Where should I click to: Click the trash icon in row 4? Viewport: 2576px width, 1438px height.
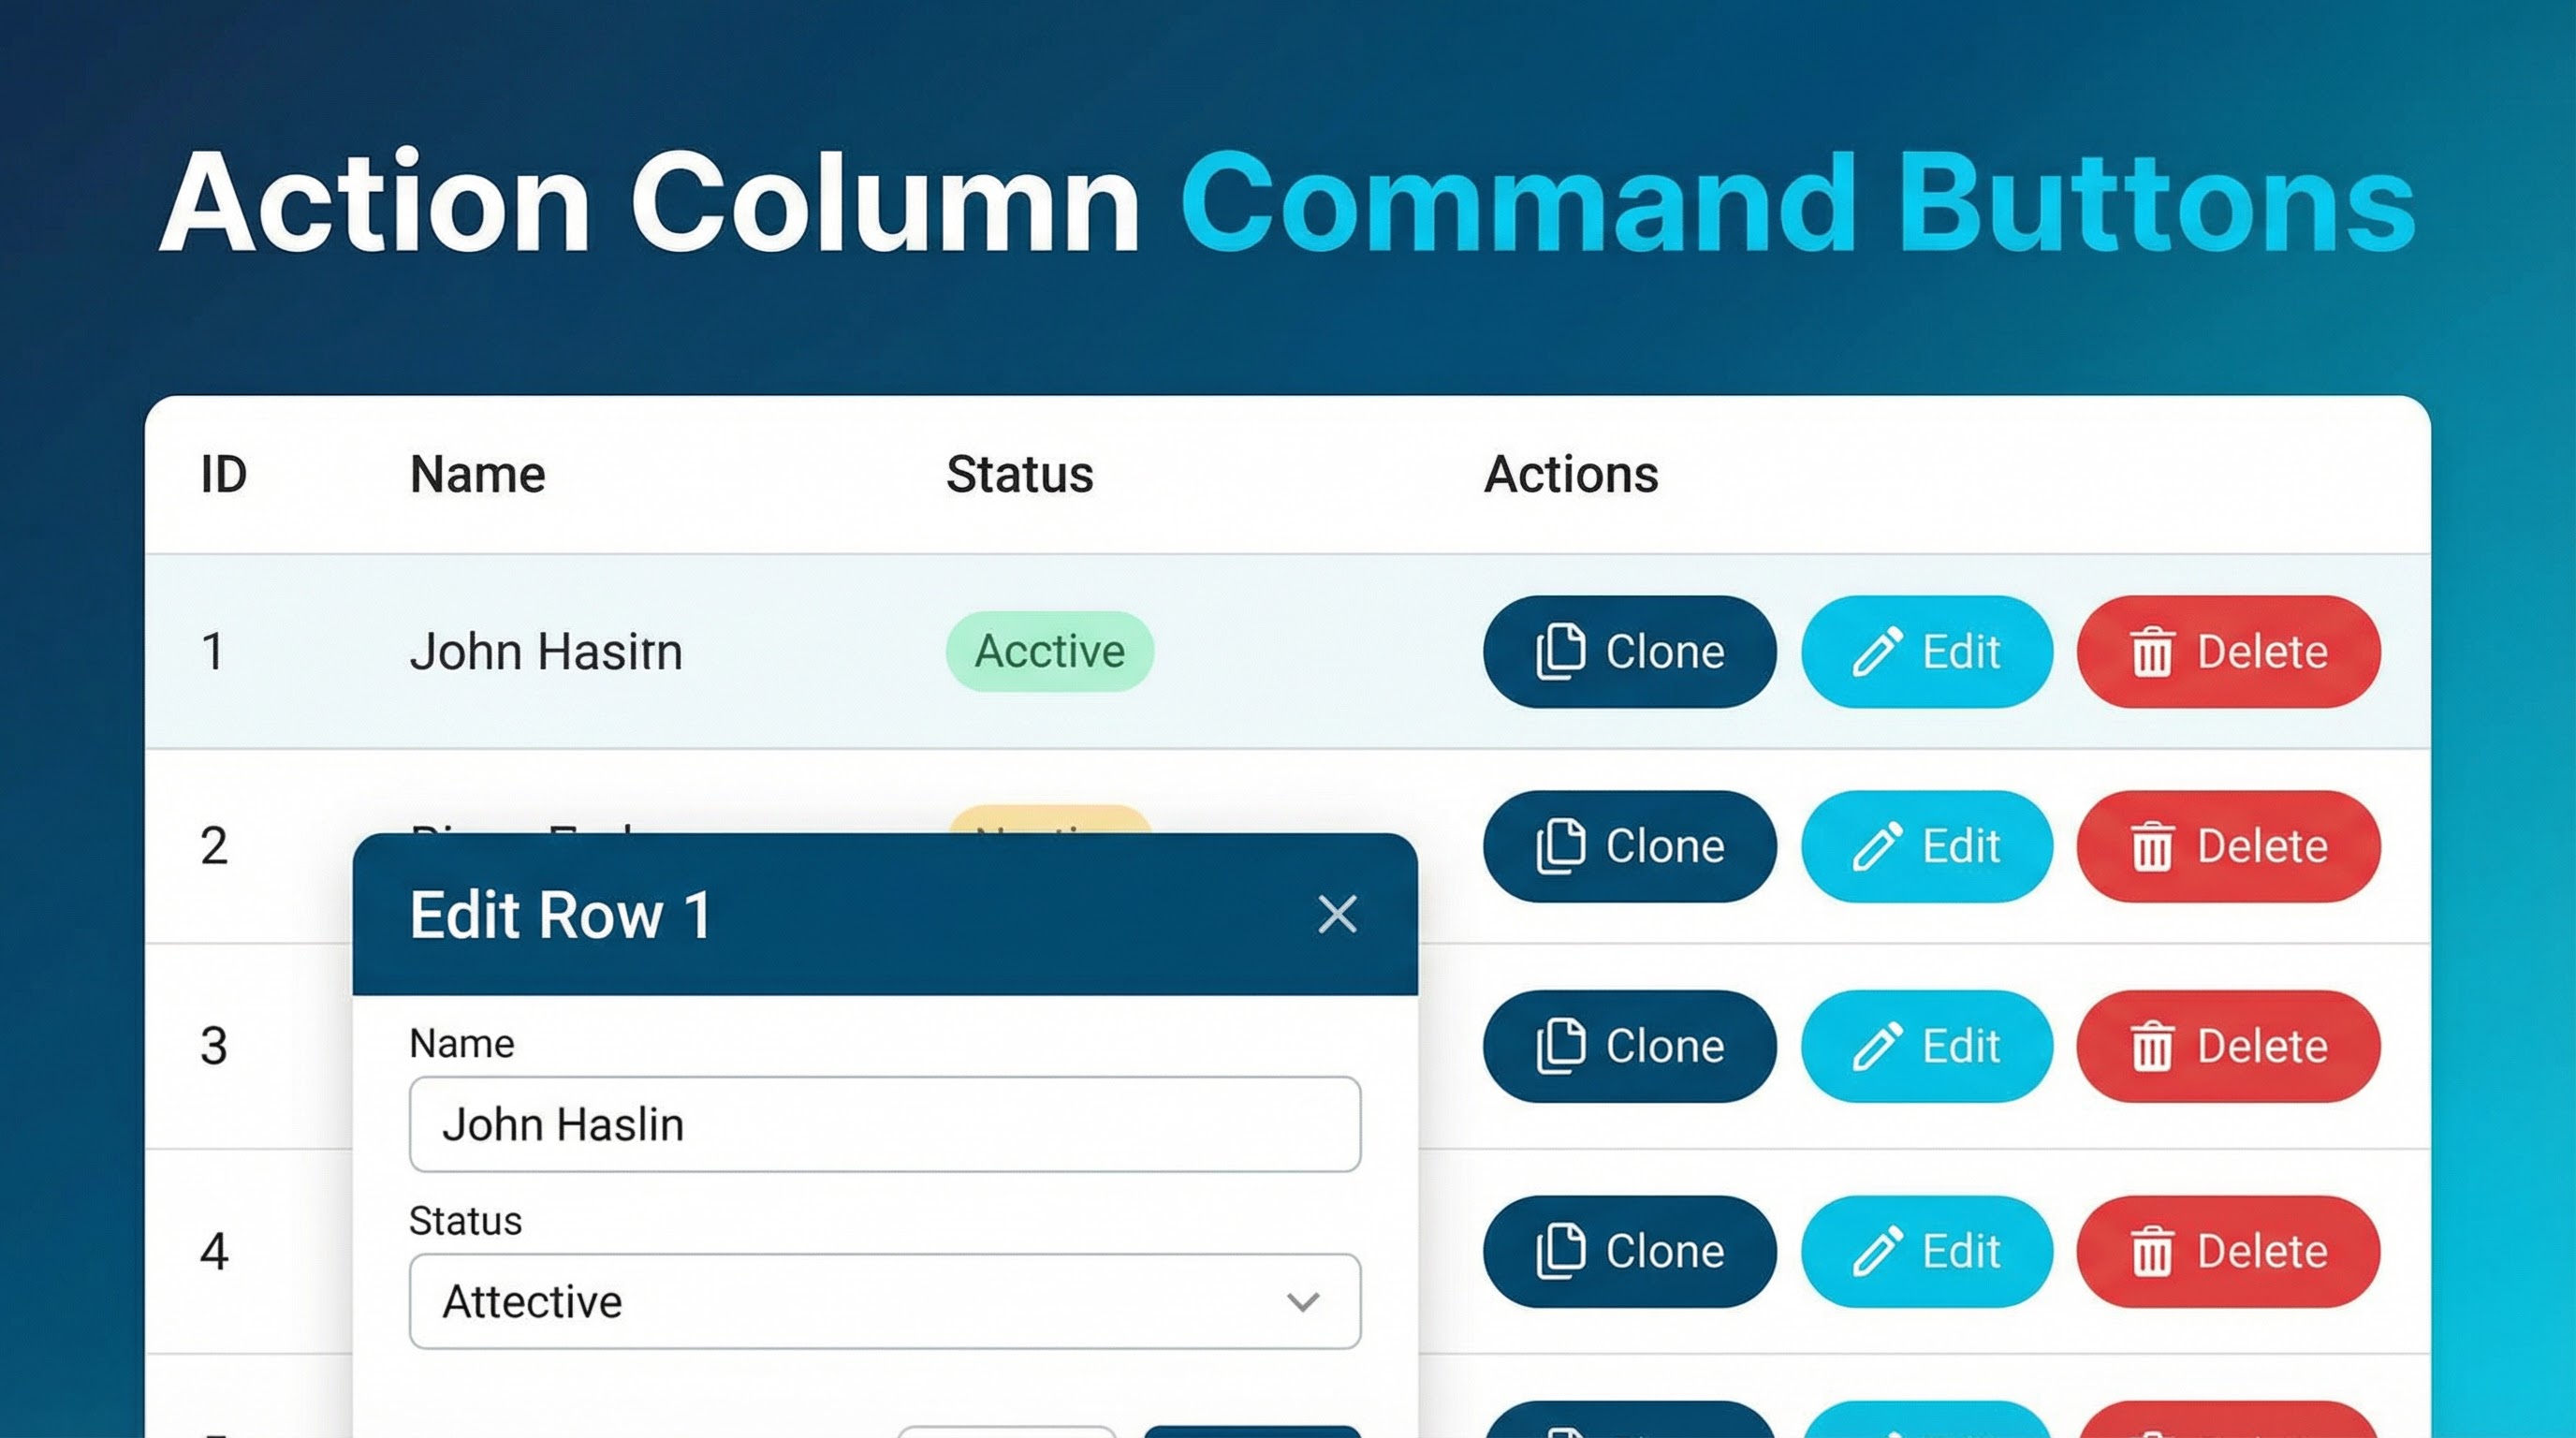pyautogui.click(x=2152, y=1252)
